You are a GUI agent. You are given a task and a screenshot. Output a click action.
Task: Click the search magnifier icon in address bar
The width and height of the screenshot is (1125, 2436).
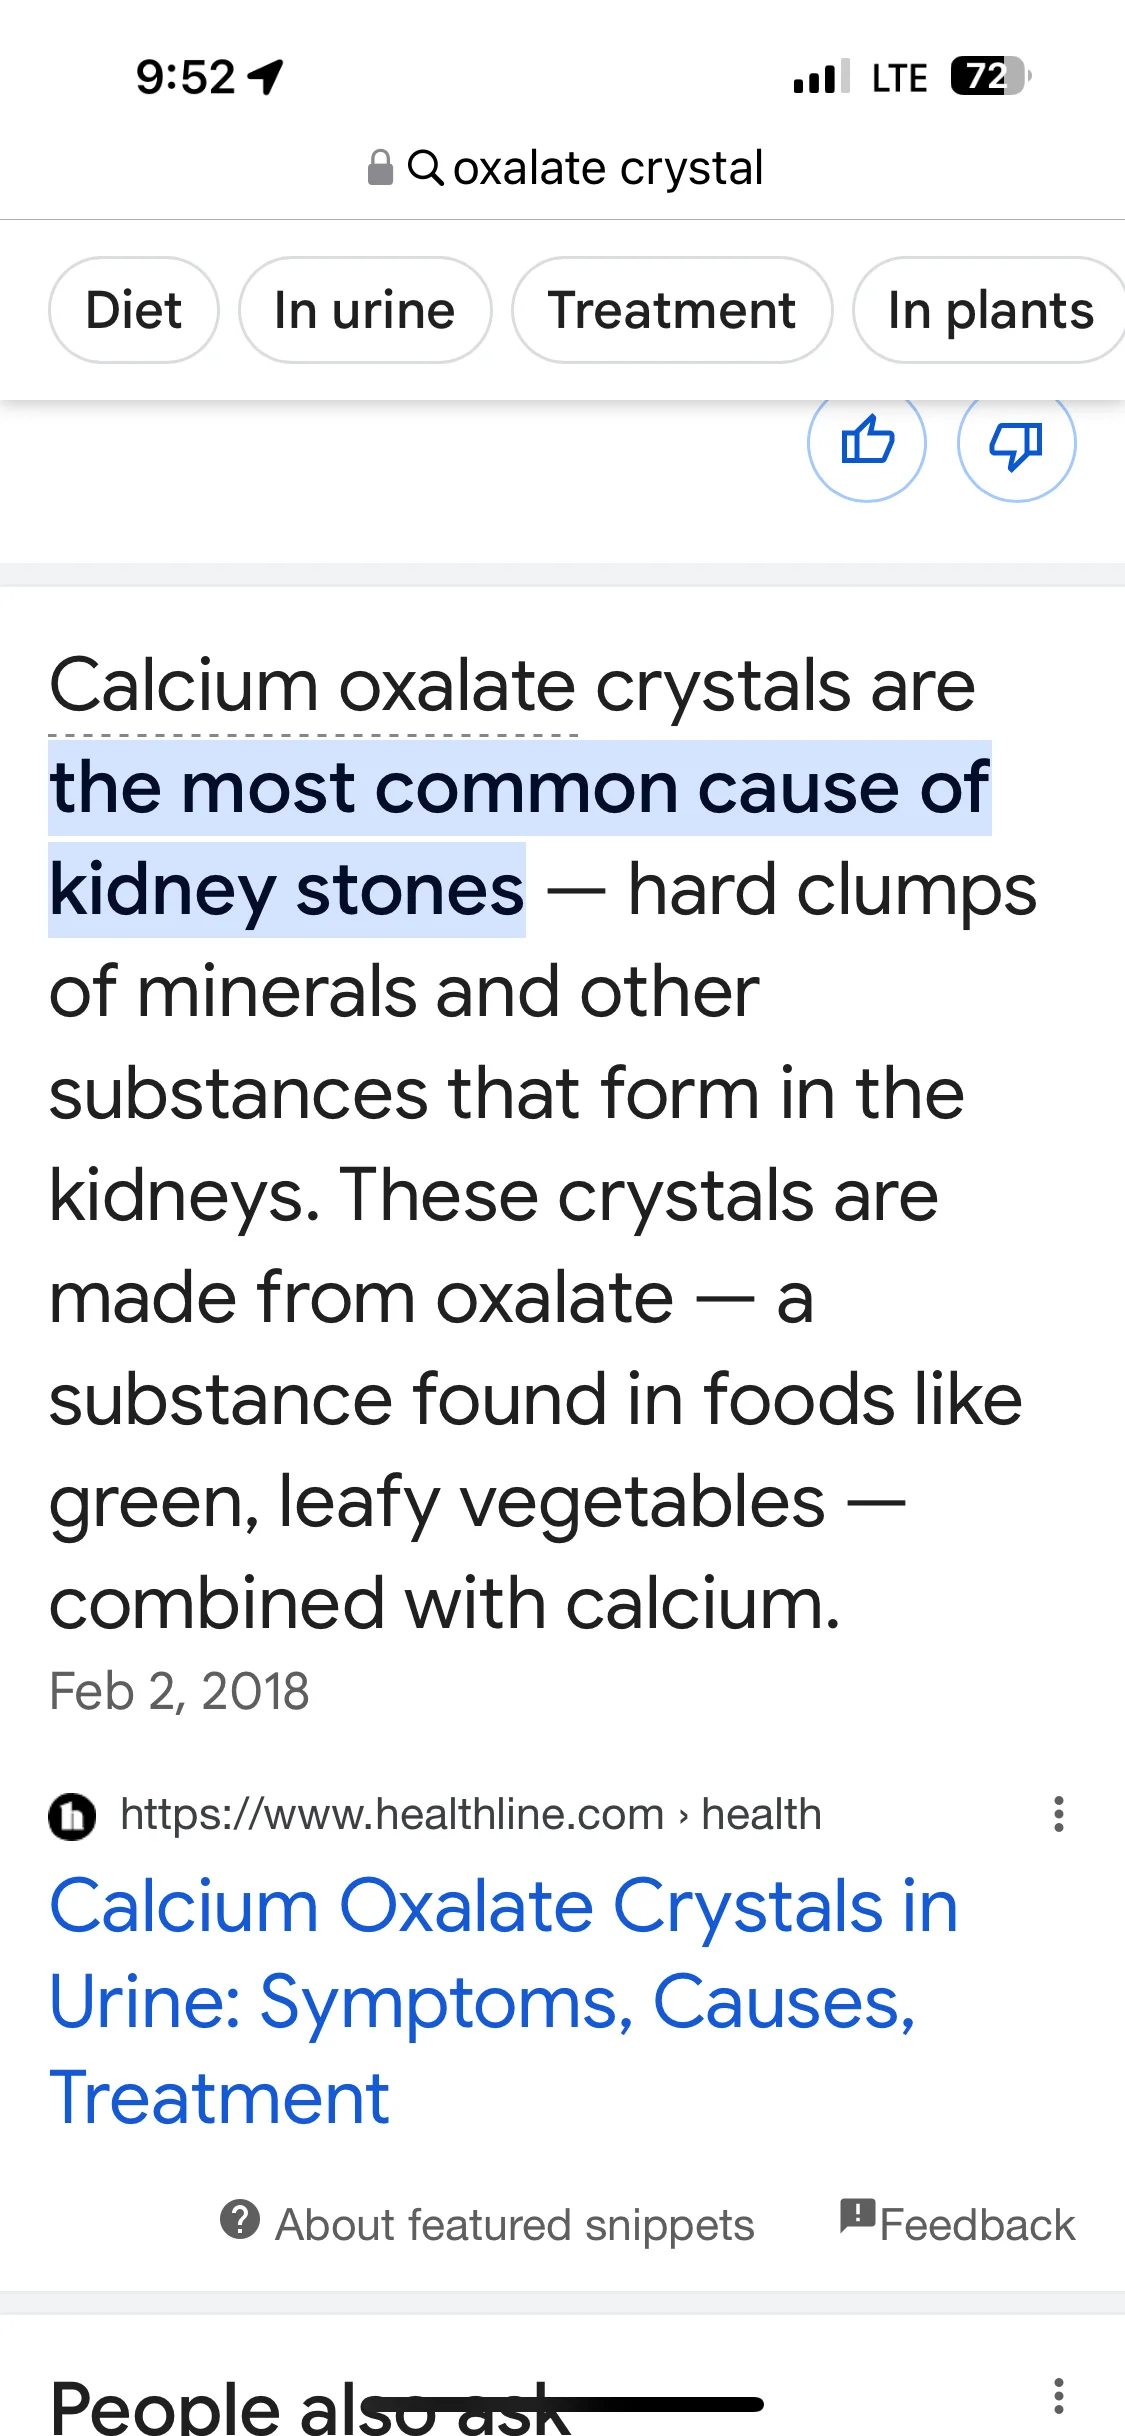425,168
